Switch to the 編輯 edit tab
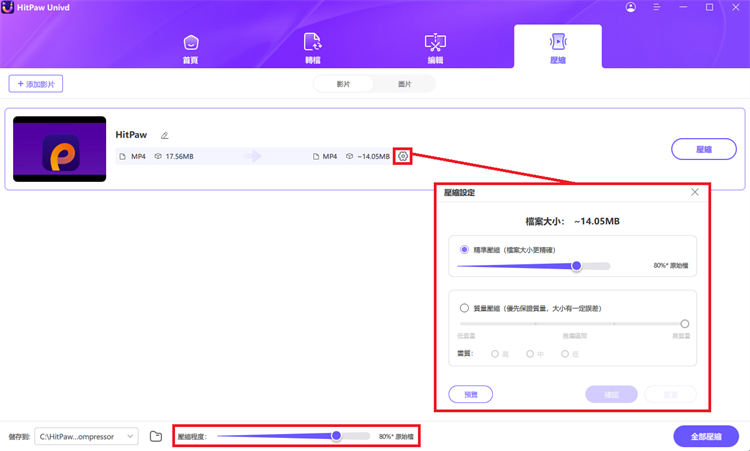 pos(435,49)
